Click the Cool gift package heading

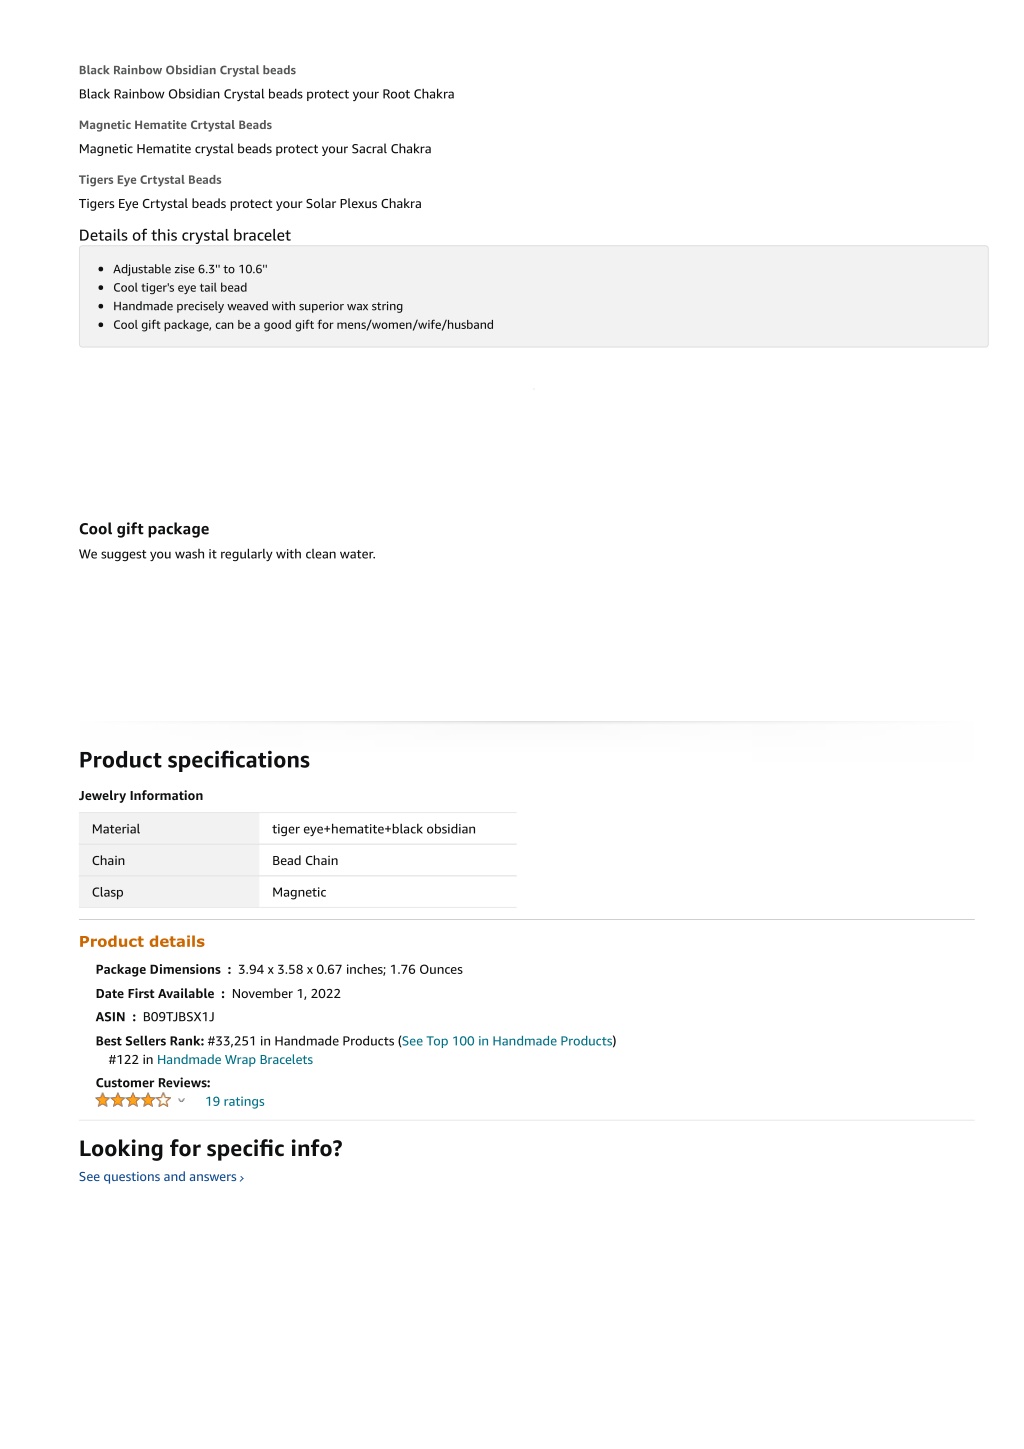click(x=144, y=529)
